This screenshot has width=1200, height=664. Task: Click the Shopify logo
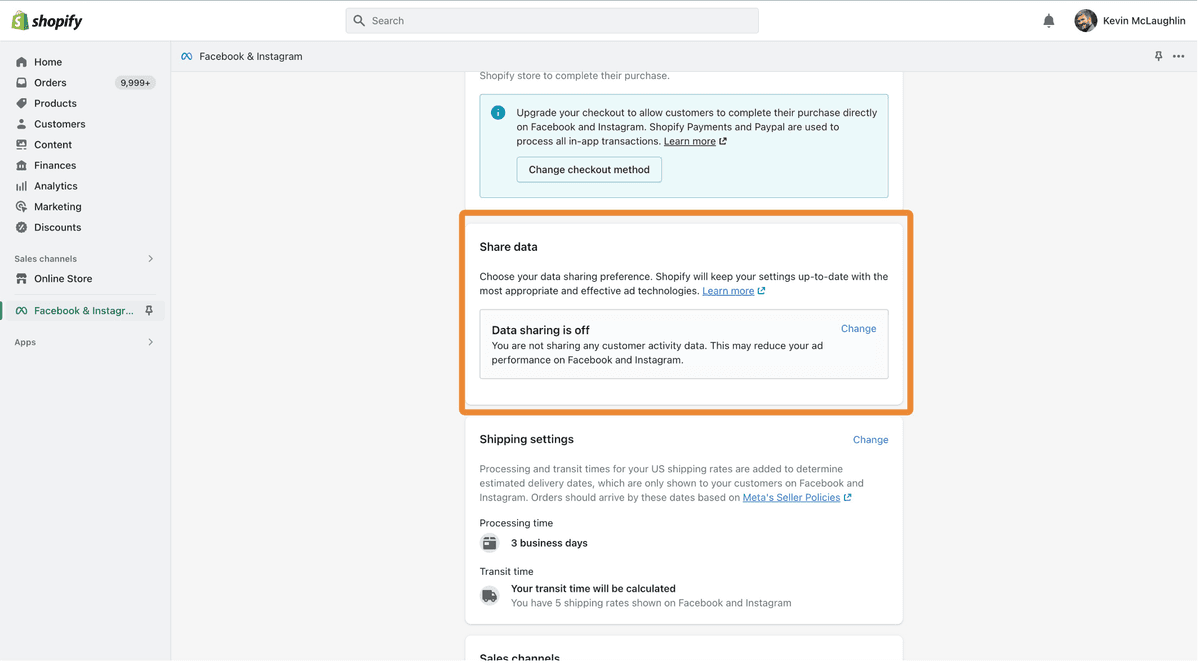(47, 21)
